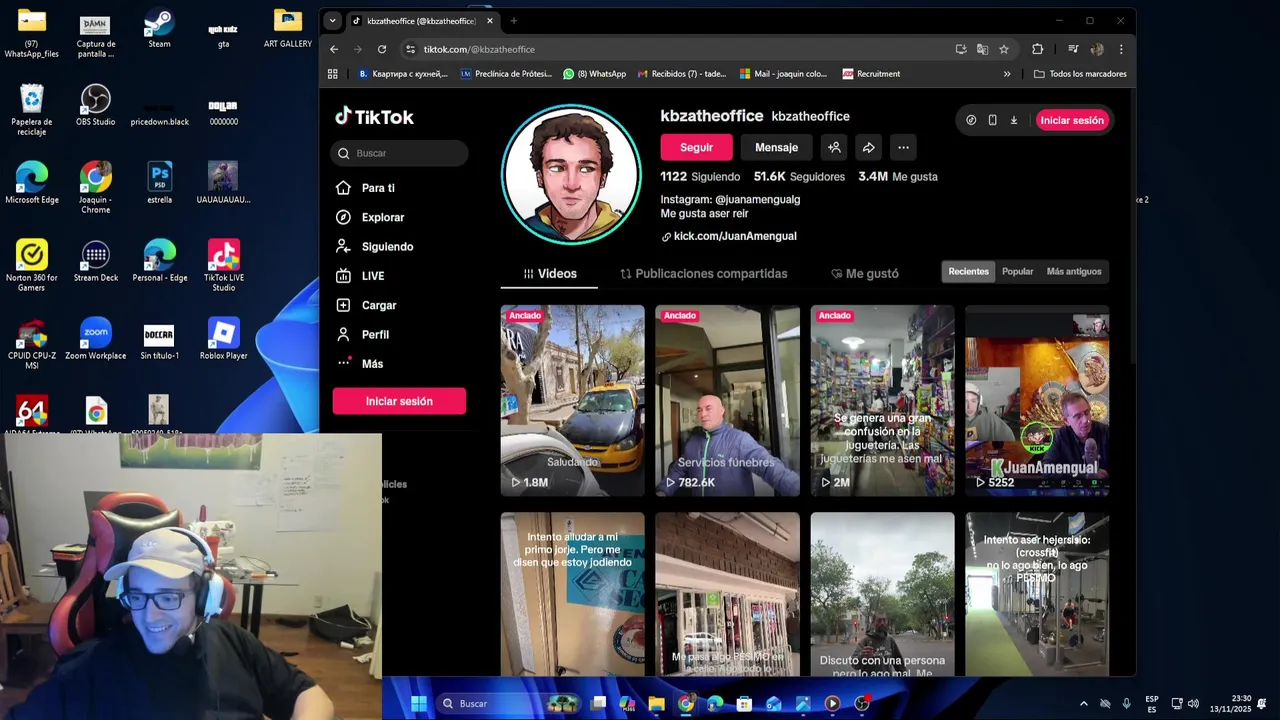Click the kbzatheoffice profile avatar
The width and height of the screenshot is (1280, 720).
tap(571, 174)
